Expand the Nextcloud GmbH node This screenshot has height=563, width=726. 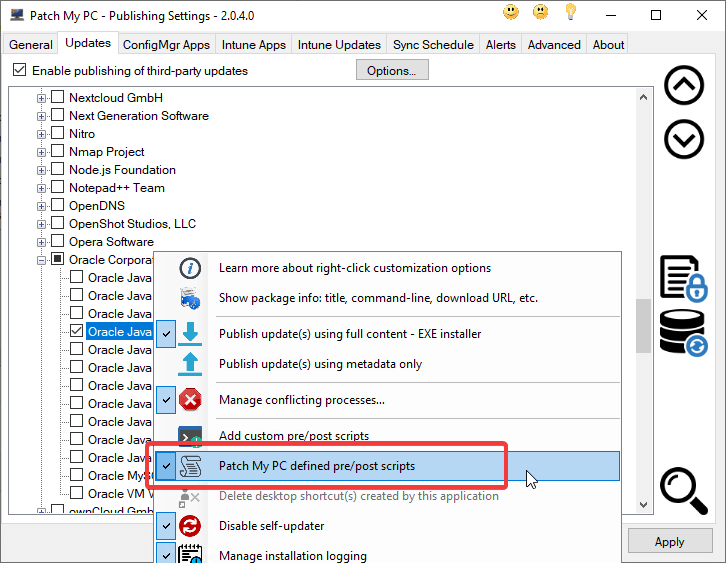coord(41,98)
